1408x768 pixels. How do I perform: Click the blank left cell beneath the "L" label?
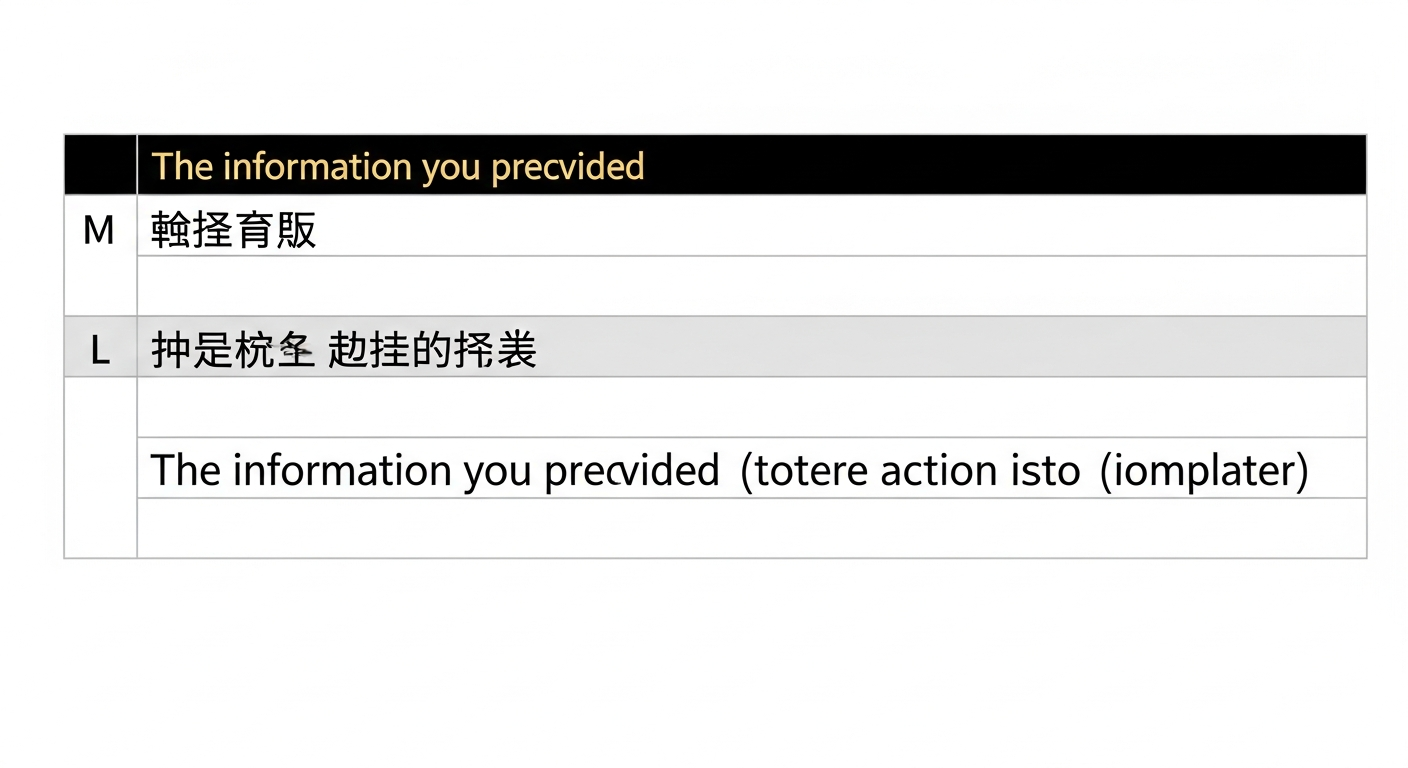point(100,466)
